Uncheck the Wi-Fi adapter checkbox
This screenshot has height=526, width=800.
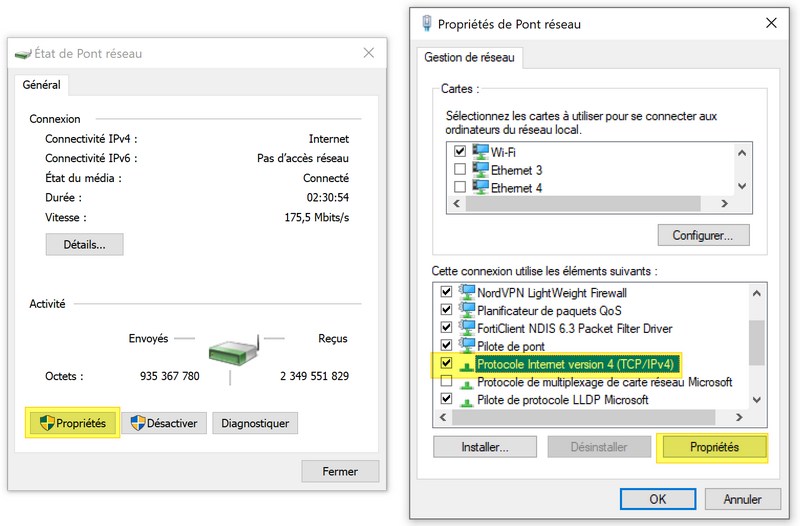pos(460,151)
